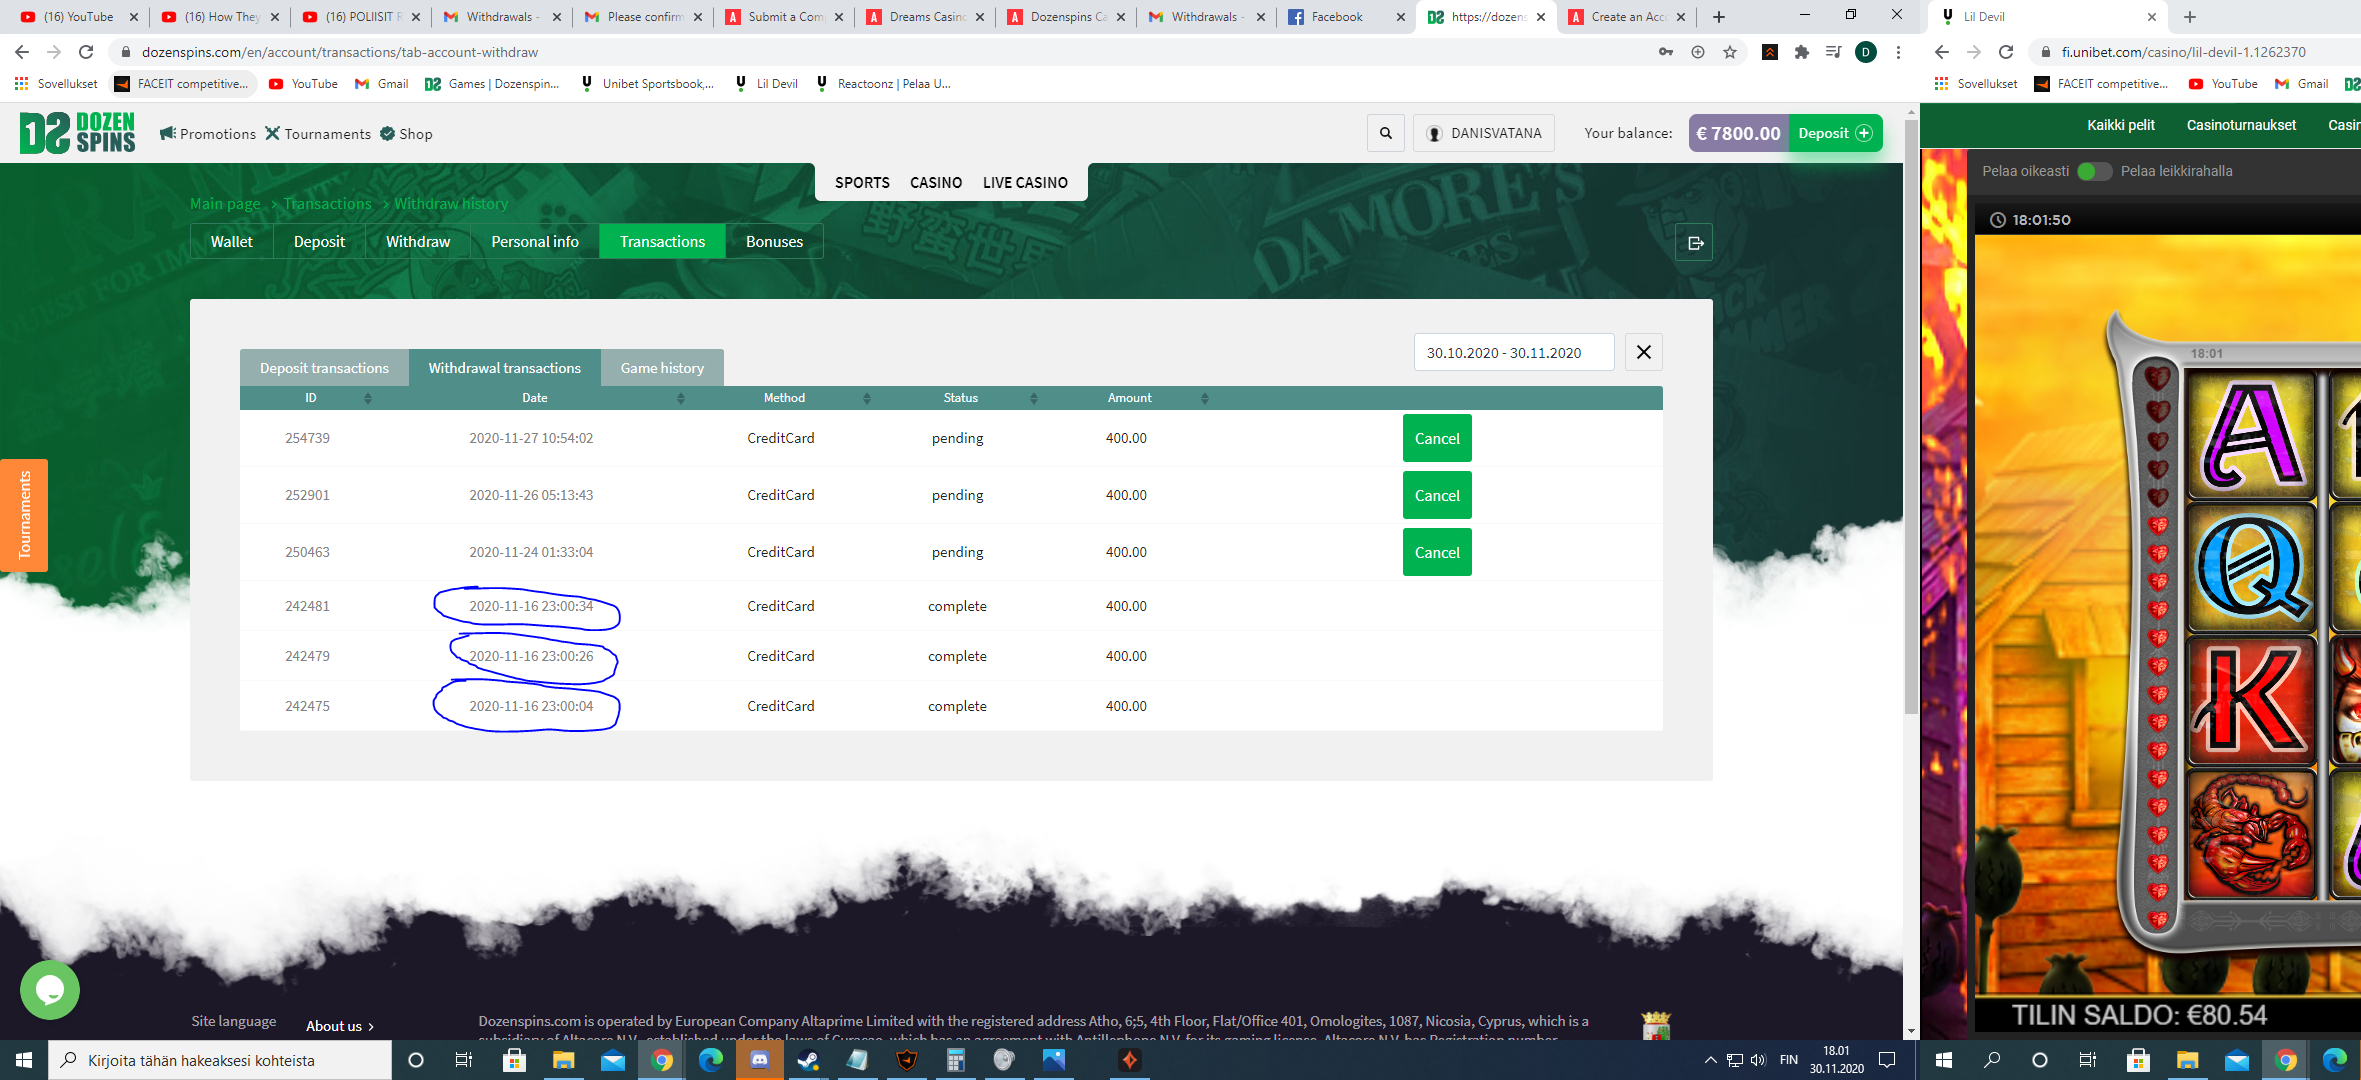Click the Dozenspins logo
This screenshot has width=2361, height=1080.
(x=78, y=133)
